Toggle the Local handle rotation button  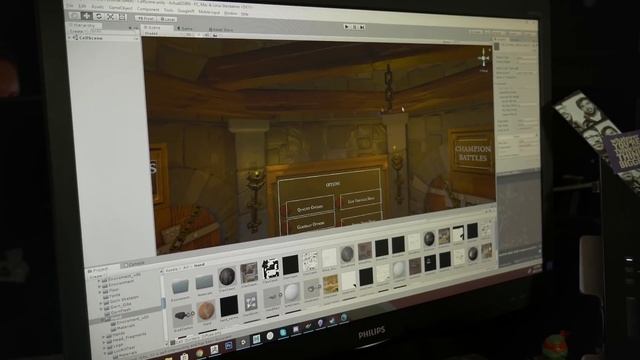pyautogui.click(x=167, y=19)
